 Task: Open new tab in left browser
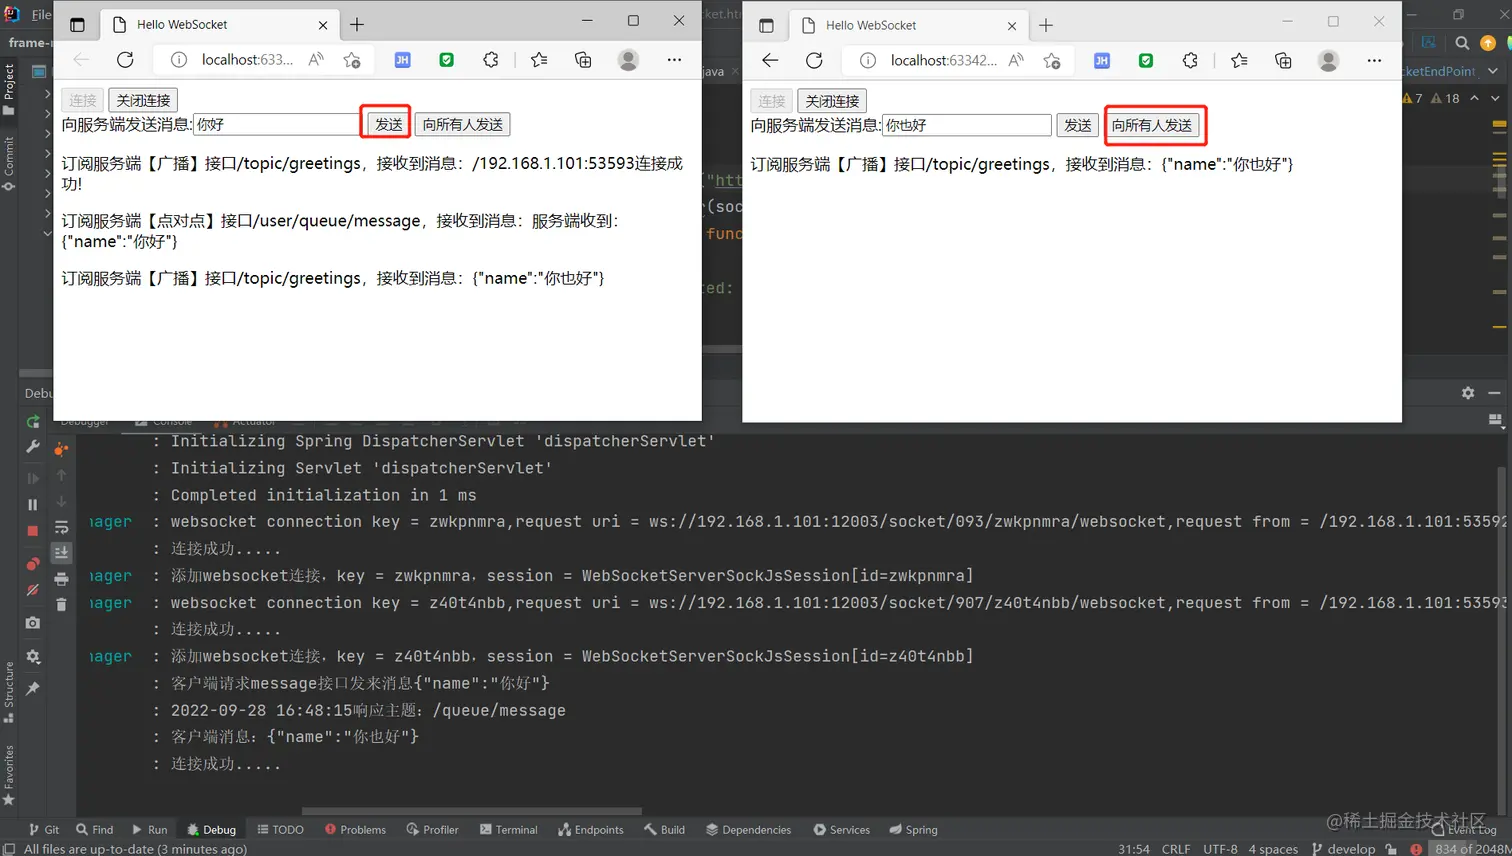pos(357,24)
